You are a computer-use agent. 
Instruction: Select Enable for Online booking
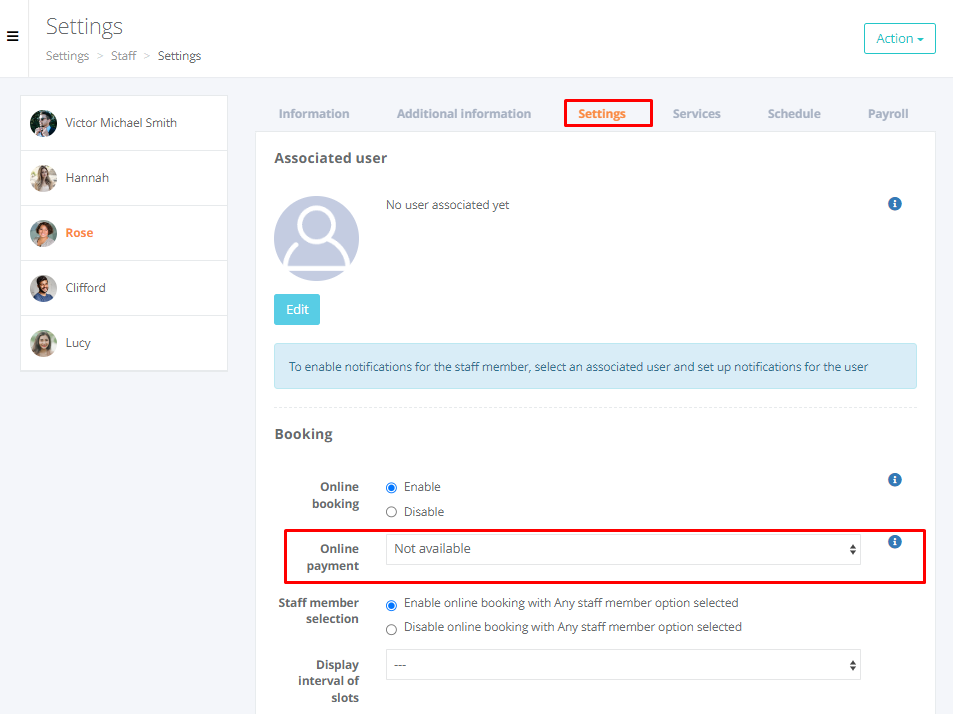[391, 488]
